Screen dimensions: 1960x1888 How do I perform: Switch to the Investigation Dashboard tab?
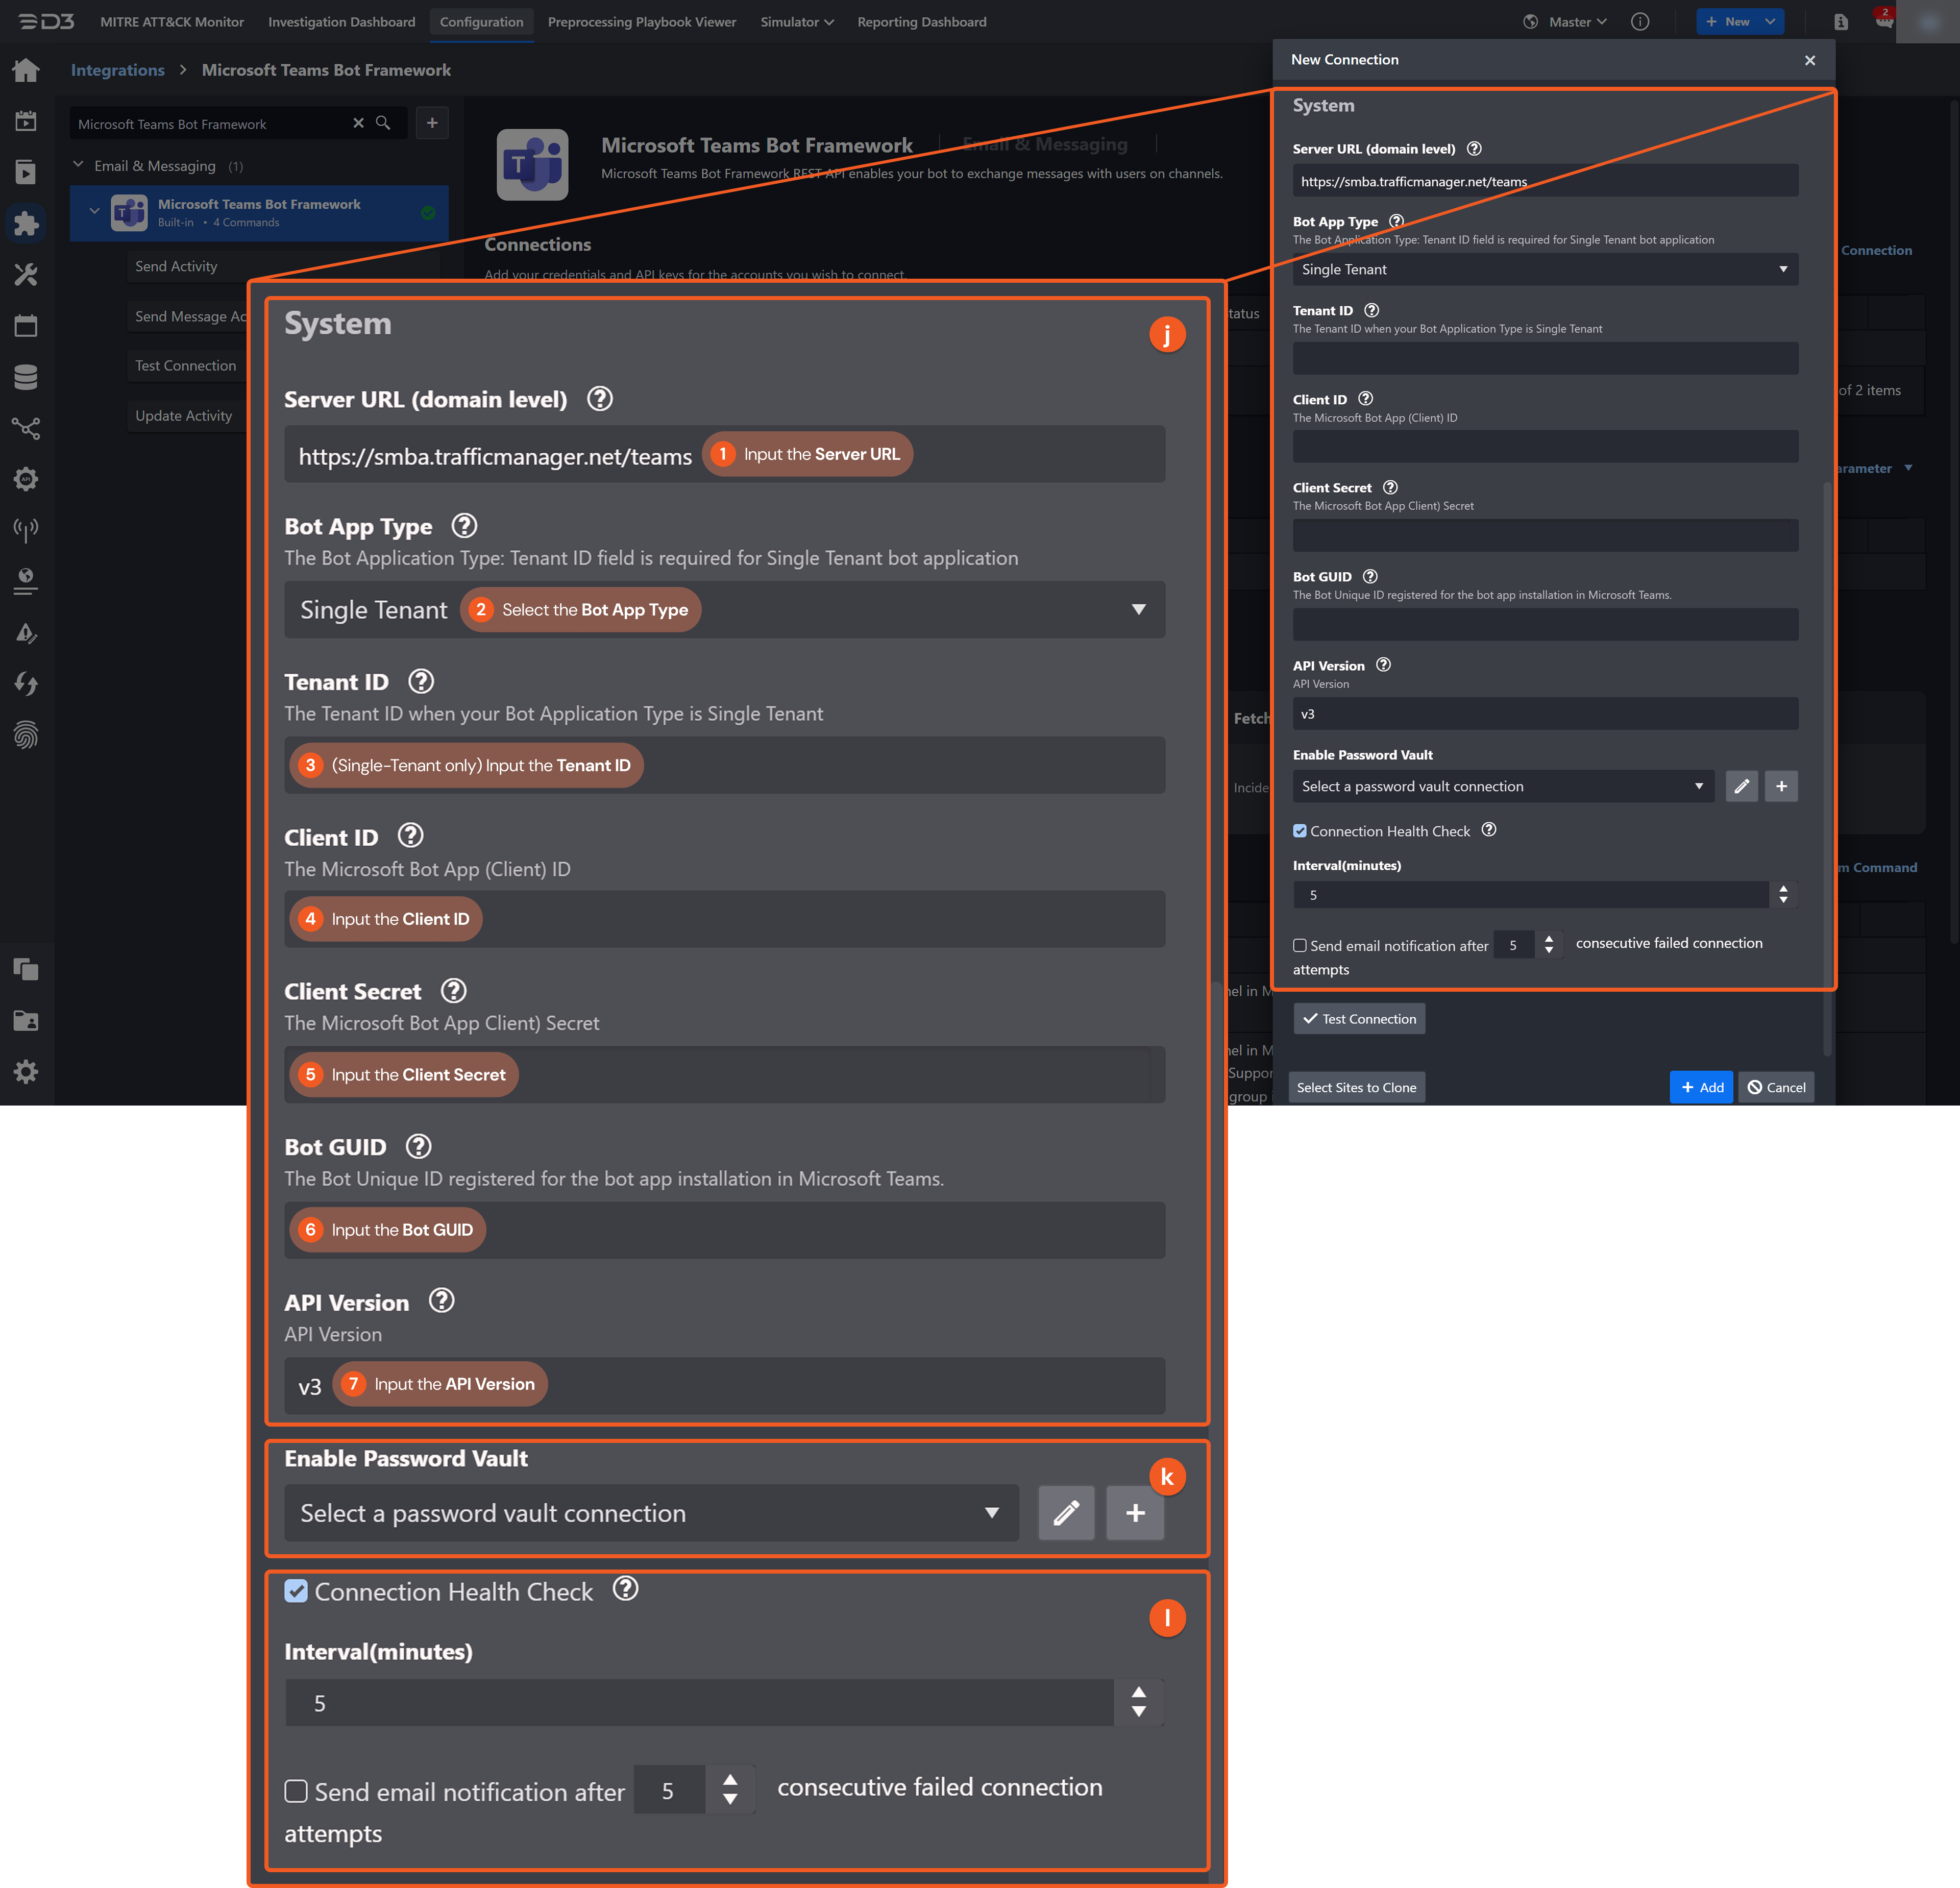[341, 22]
